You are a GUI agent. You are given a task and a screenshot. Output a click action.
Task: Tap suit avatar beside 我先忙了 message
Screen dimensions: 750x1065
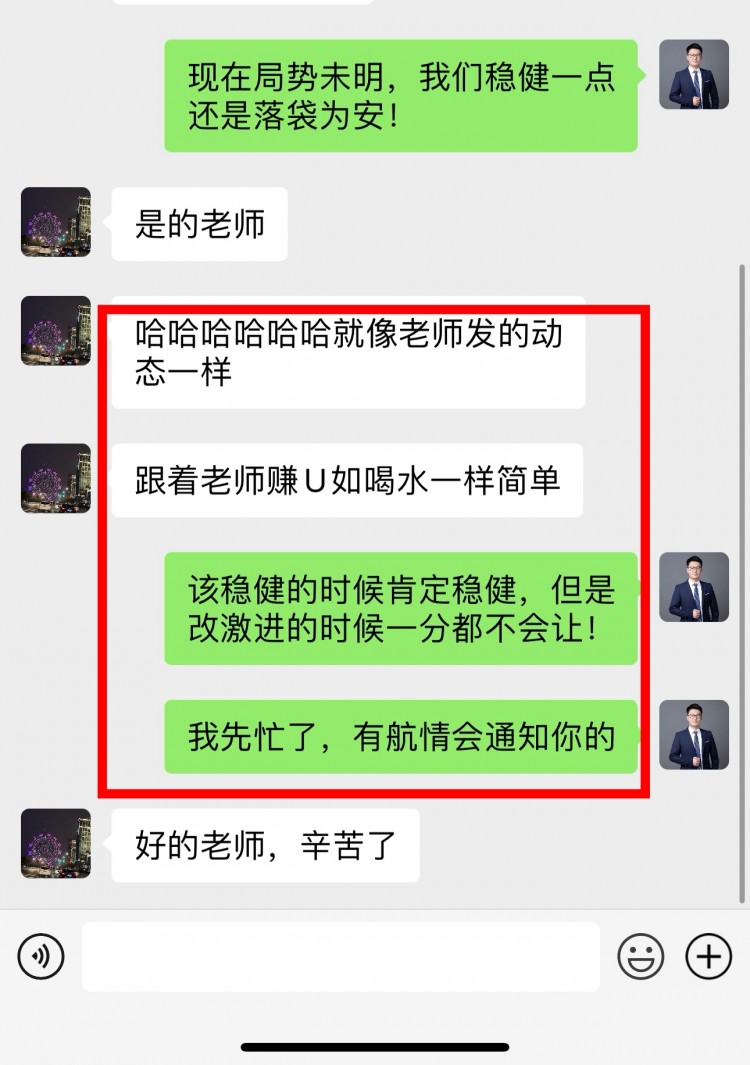click(x=694, y=735)
